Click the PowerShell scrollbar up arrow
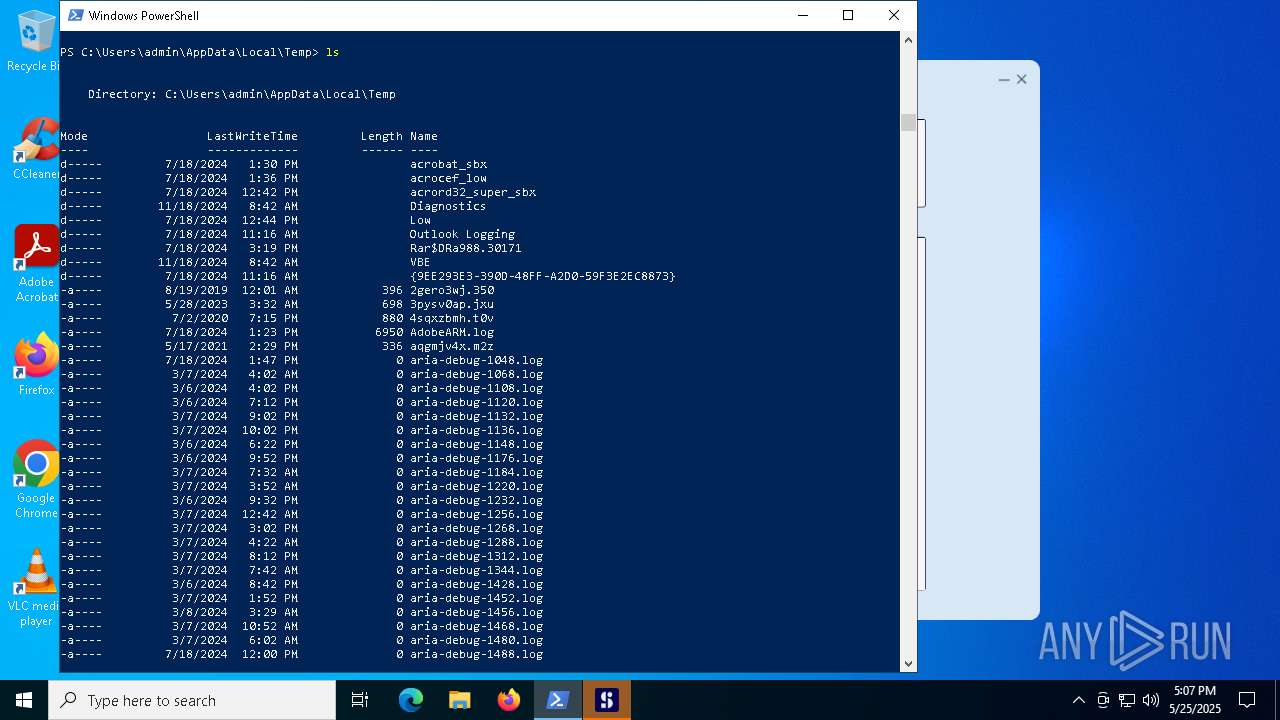 pyautogui.click(x=908, y=40)
